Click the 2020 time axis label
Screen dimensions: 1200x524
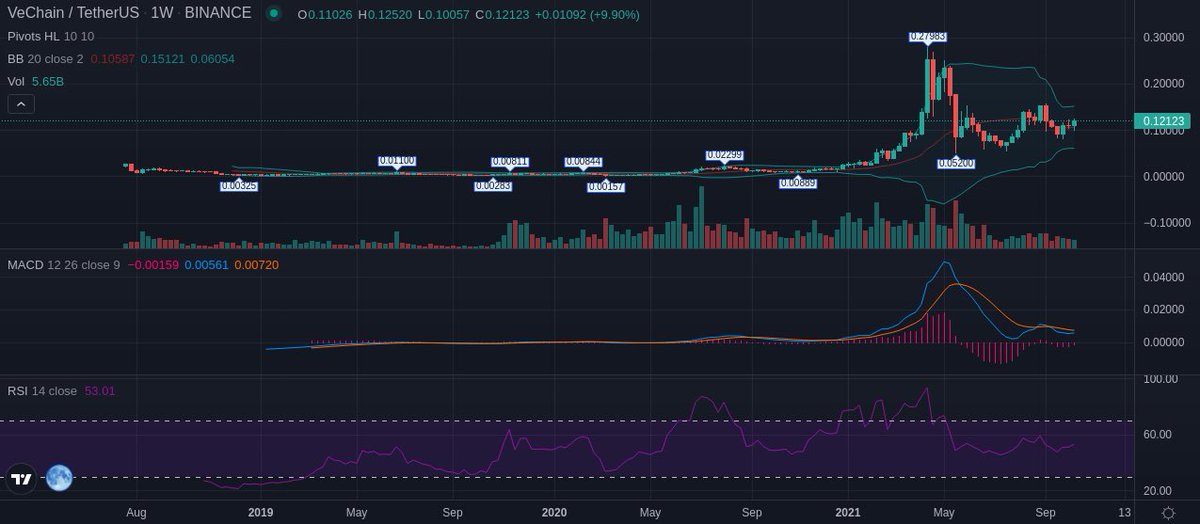[x=553, y=511]
